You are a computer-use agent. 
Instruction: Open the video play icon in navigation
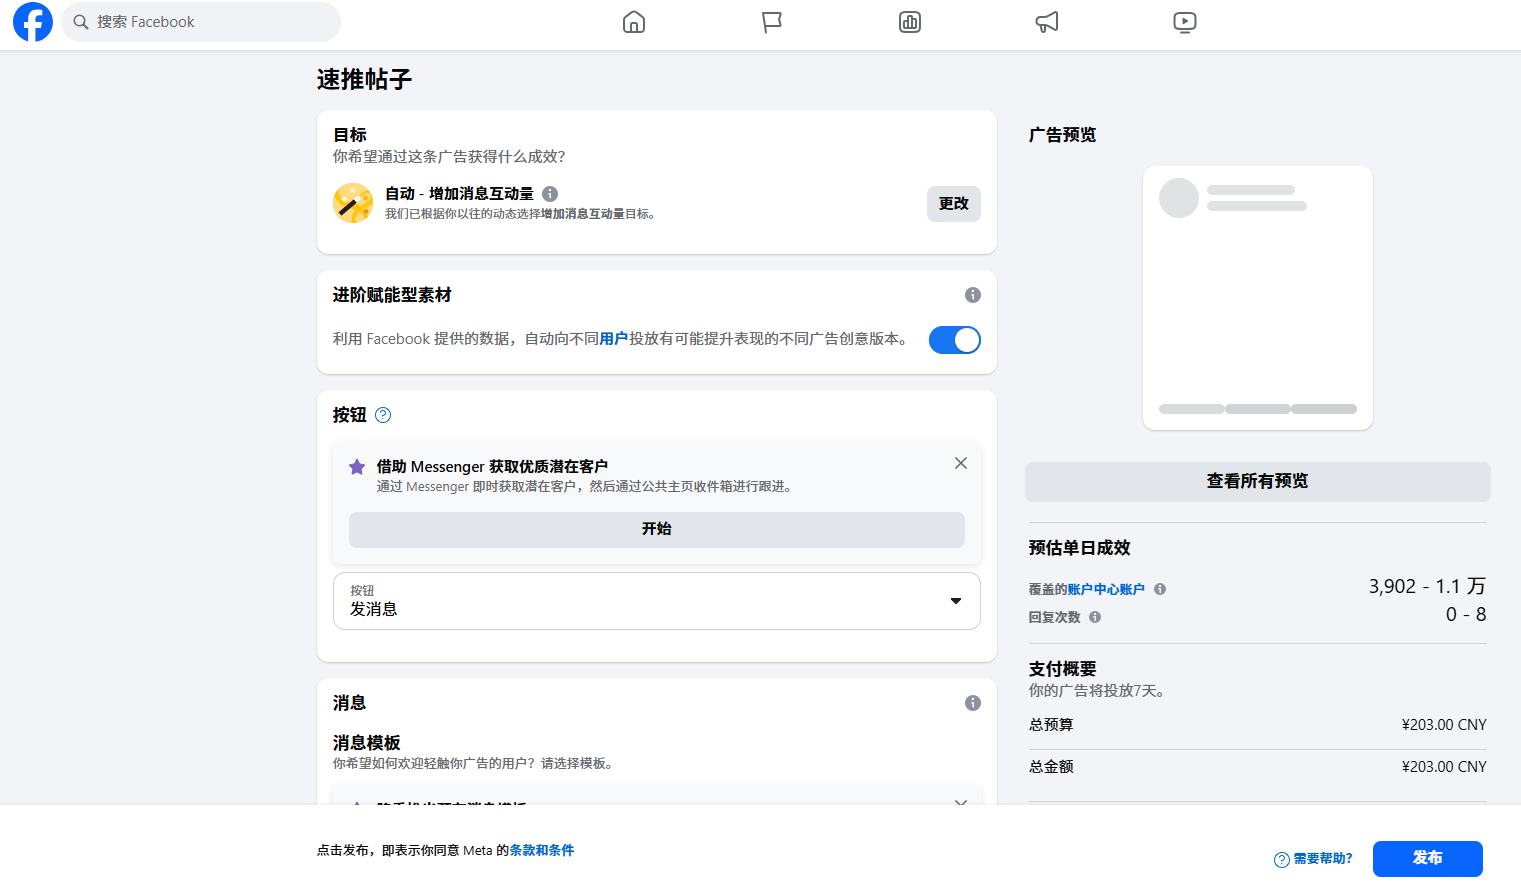click(1185, 22)
